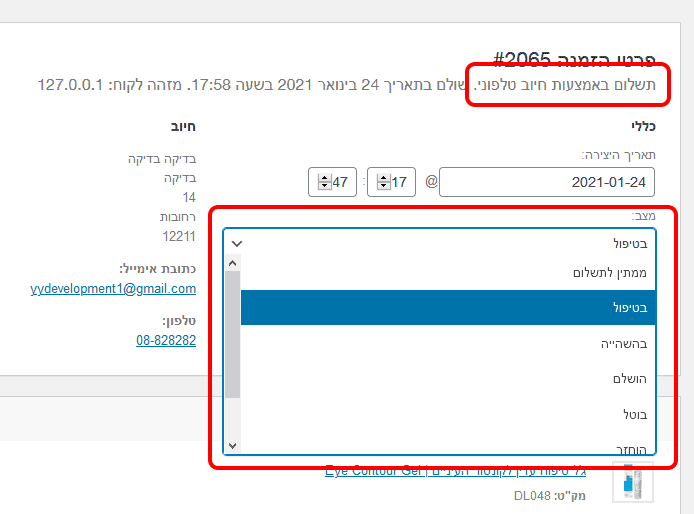The height and width of the screenshot is (514, 694).
Task: Click the postal code 12211
Action: click(179, 236)
